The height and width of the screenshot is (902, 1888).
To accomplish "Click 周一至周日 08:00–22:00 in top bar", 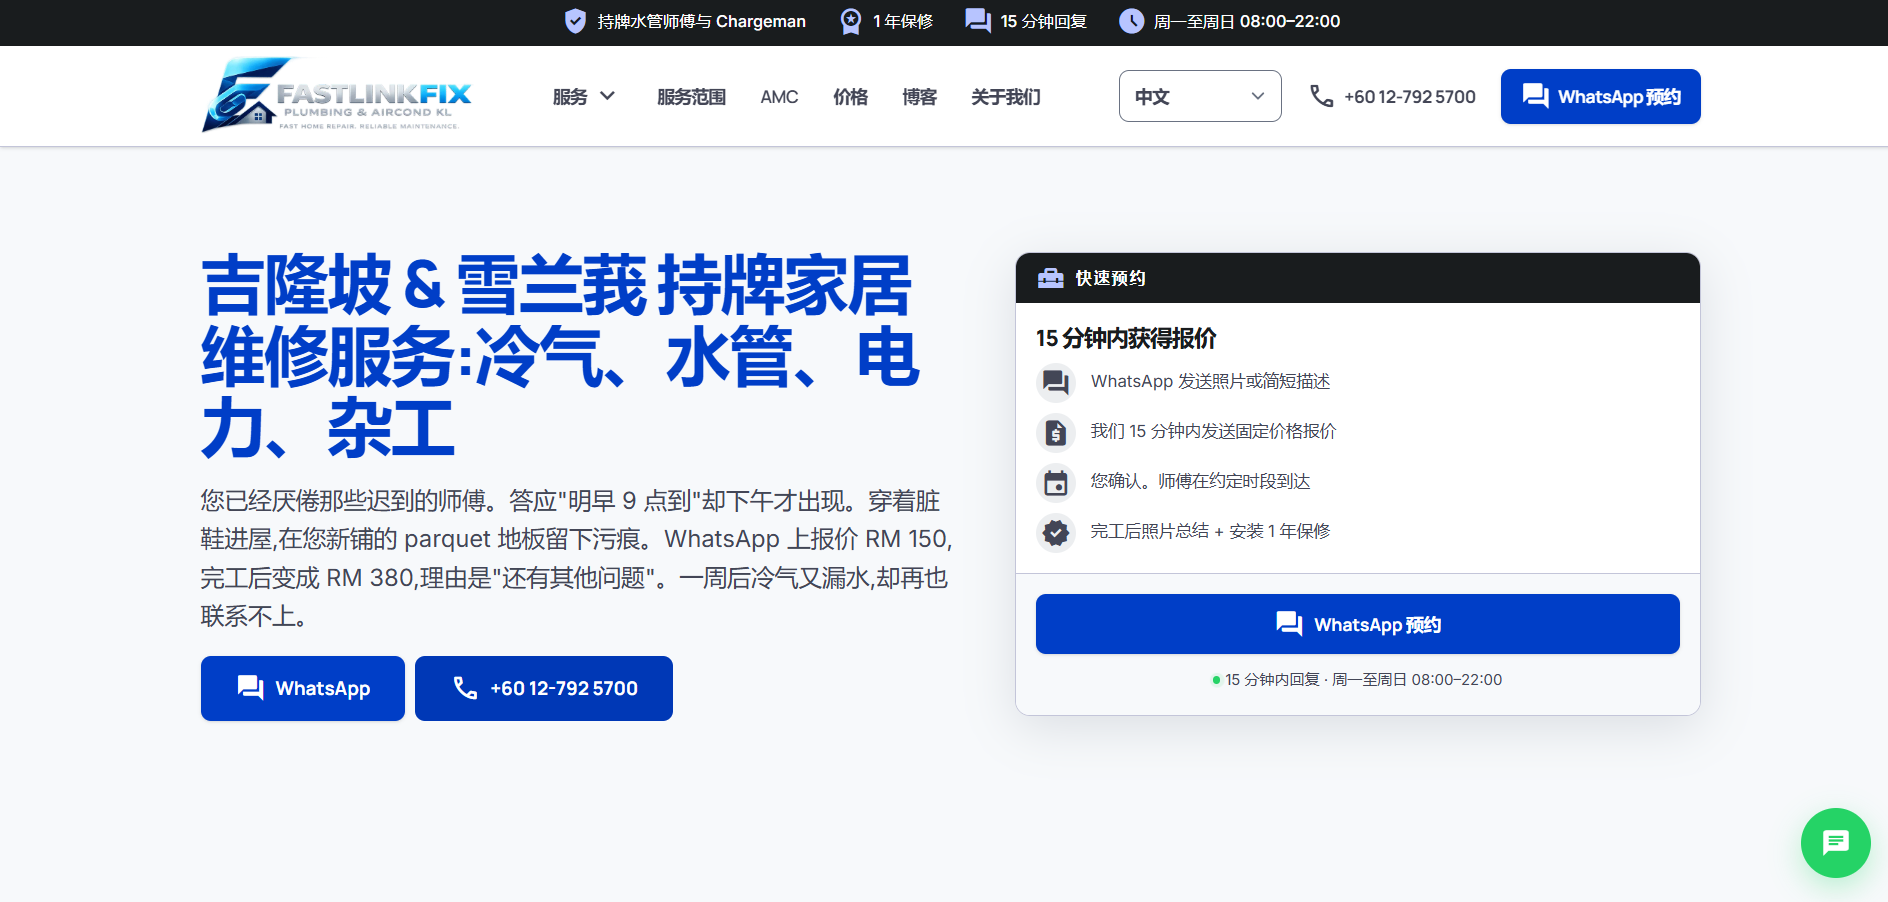I will 1247,21.
